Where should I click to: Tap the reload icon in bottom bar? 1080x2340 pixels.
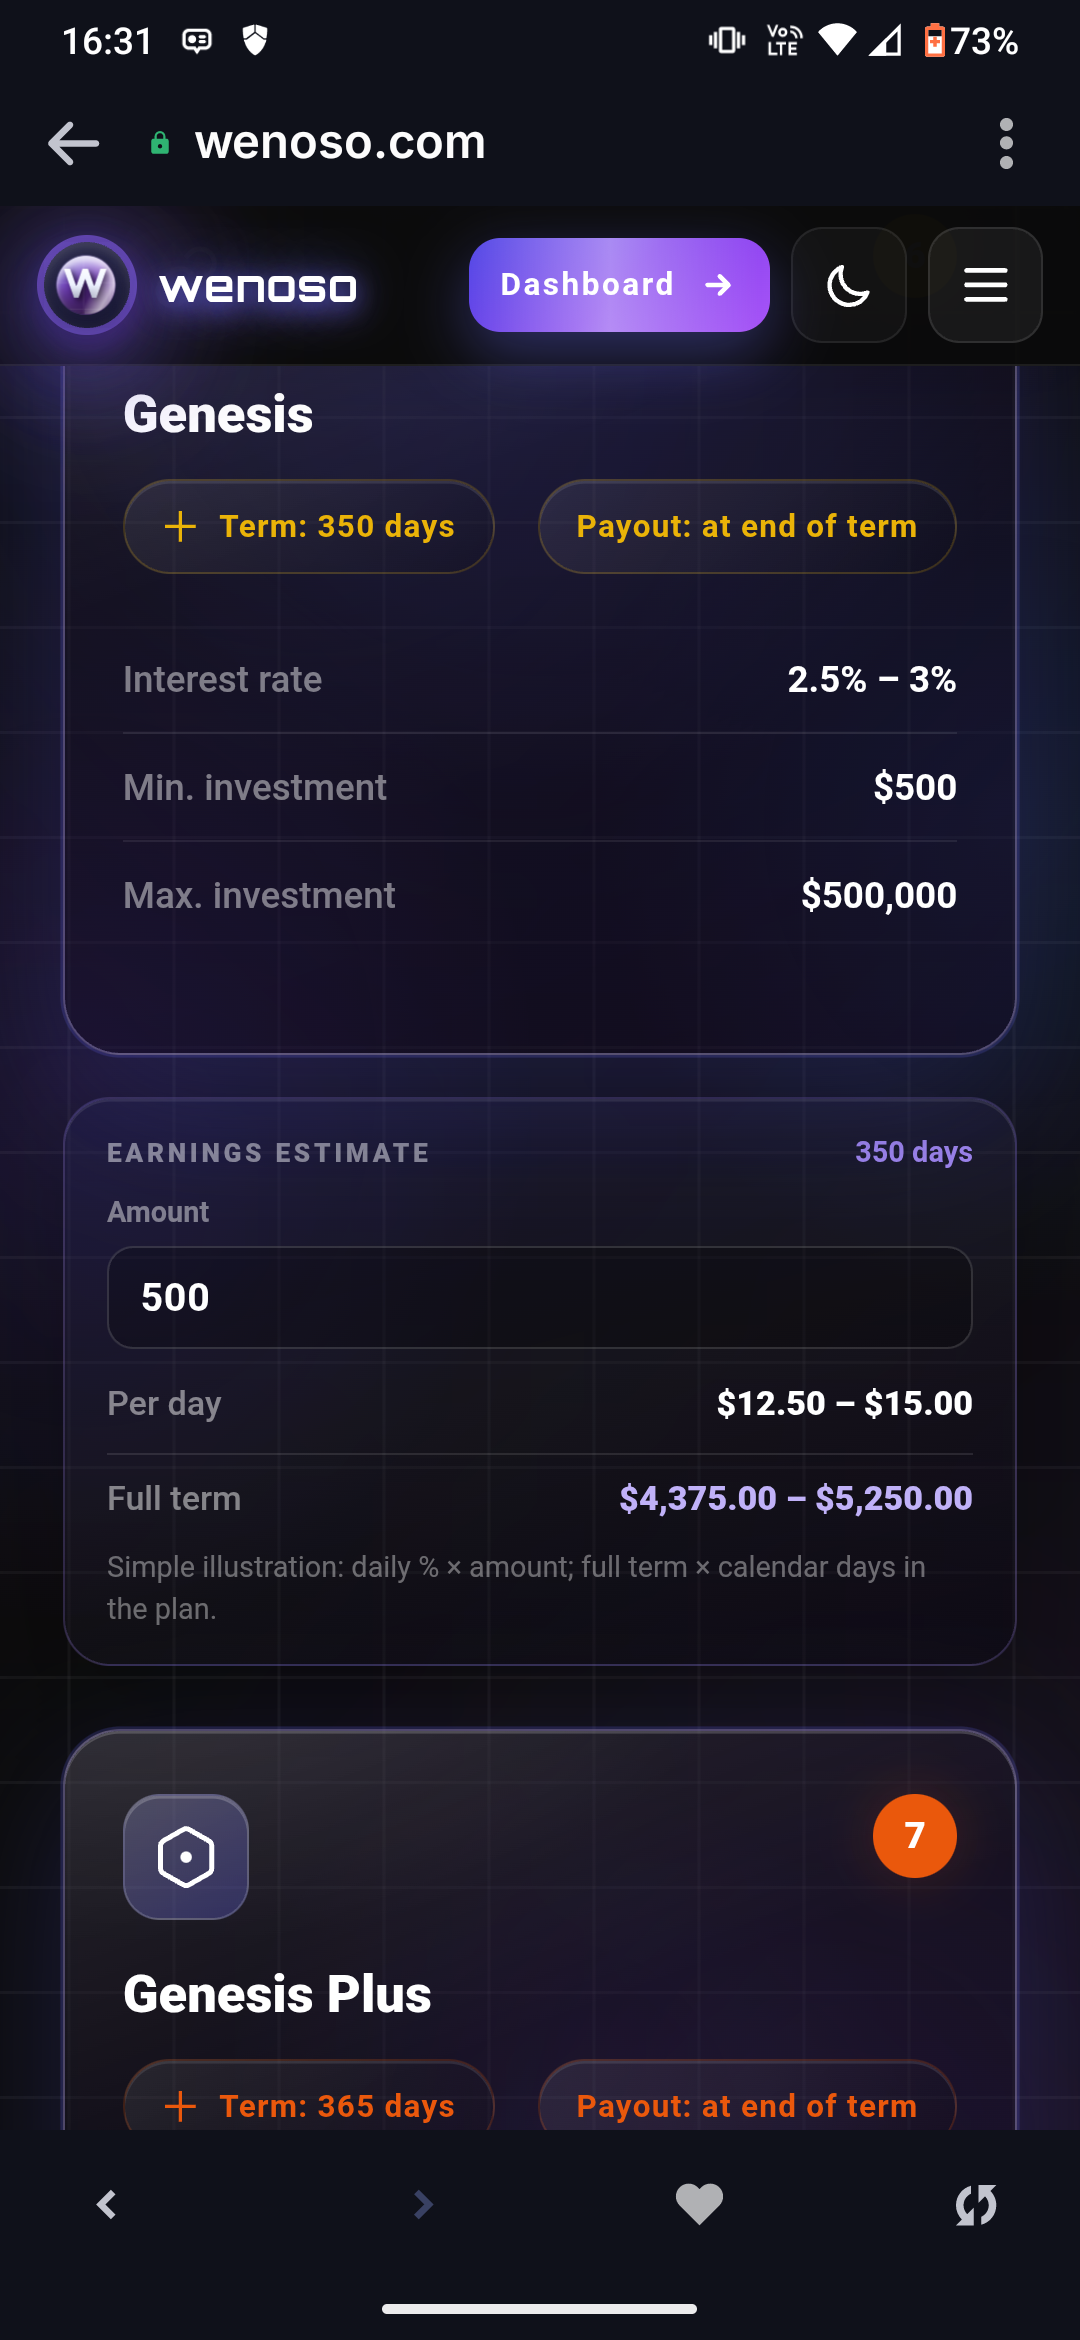click(x=975, y=2204)
